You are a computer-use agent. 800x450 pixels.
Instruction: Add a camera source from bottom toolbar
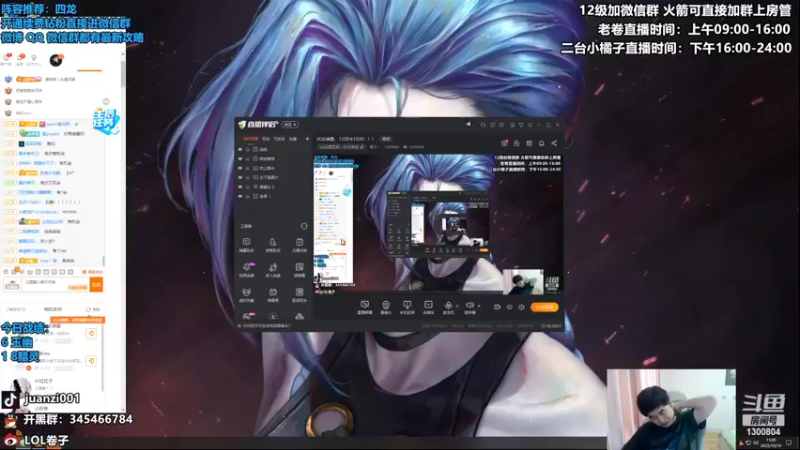pos(386,307)
